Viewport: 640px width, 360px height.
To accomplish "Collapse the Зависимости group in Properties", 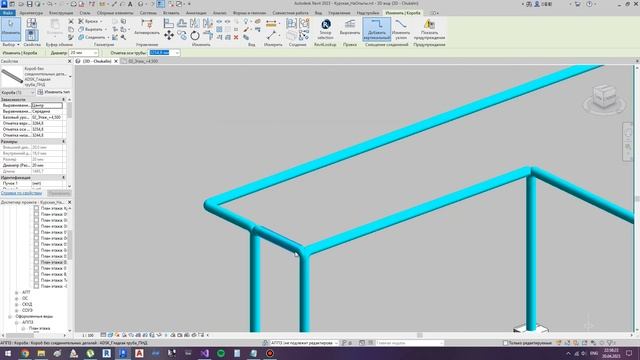I will click(x=63, y=100).
